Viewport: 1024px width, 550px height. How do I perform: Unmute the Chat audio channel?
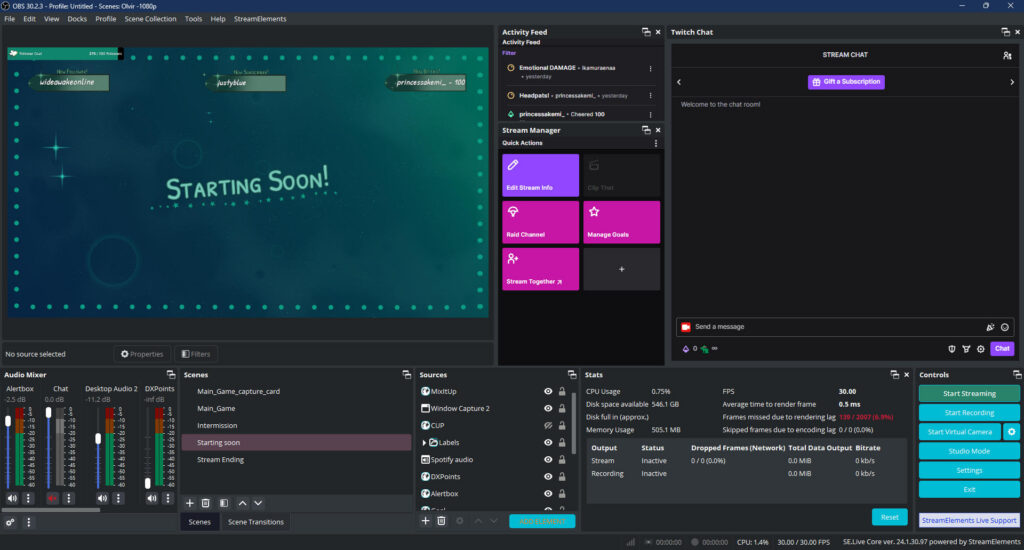pyautogui.click(x=52, y=498)
